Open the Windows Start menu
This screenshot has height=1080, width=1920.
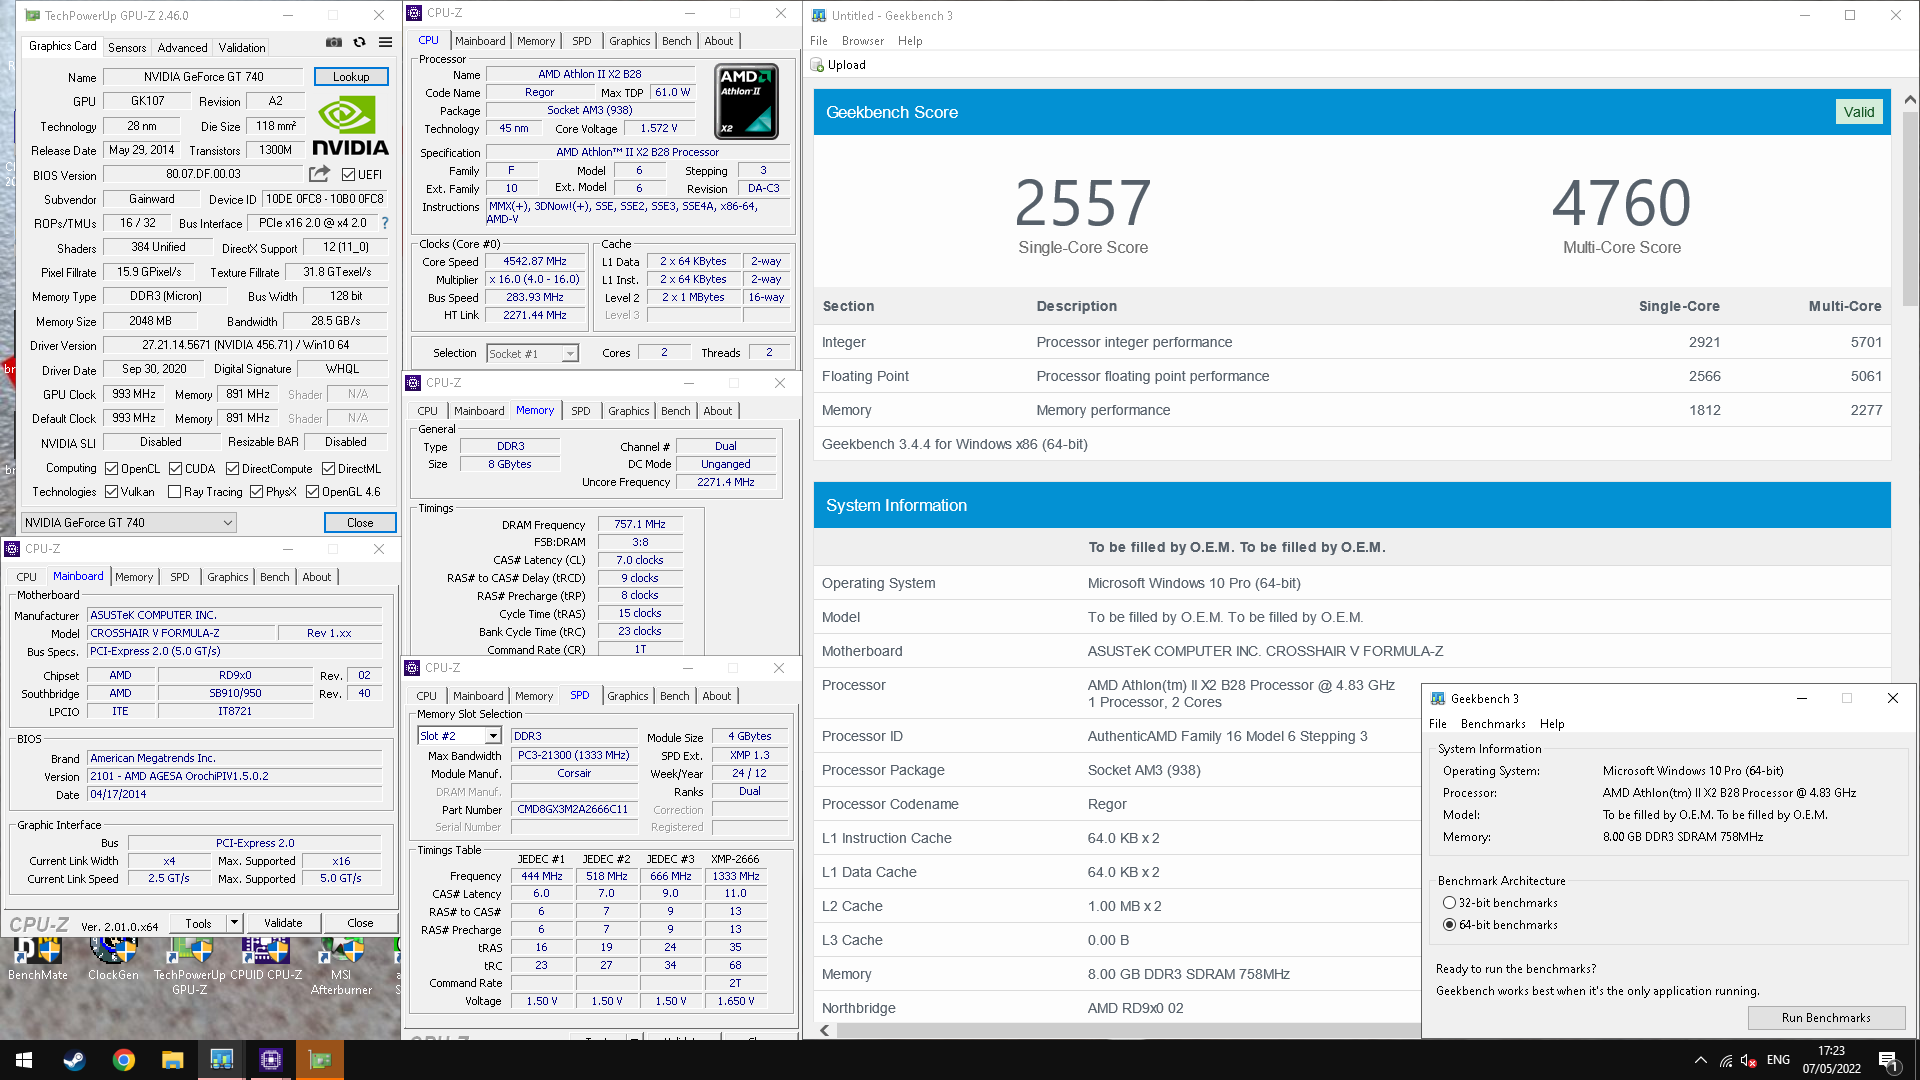click(x=24, y=1060)
